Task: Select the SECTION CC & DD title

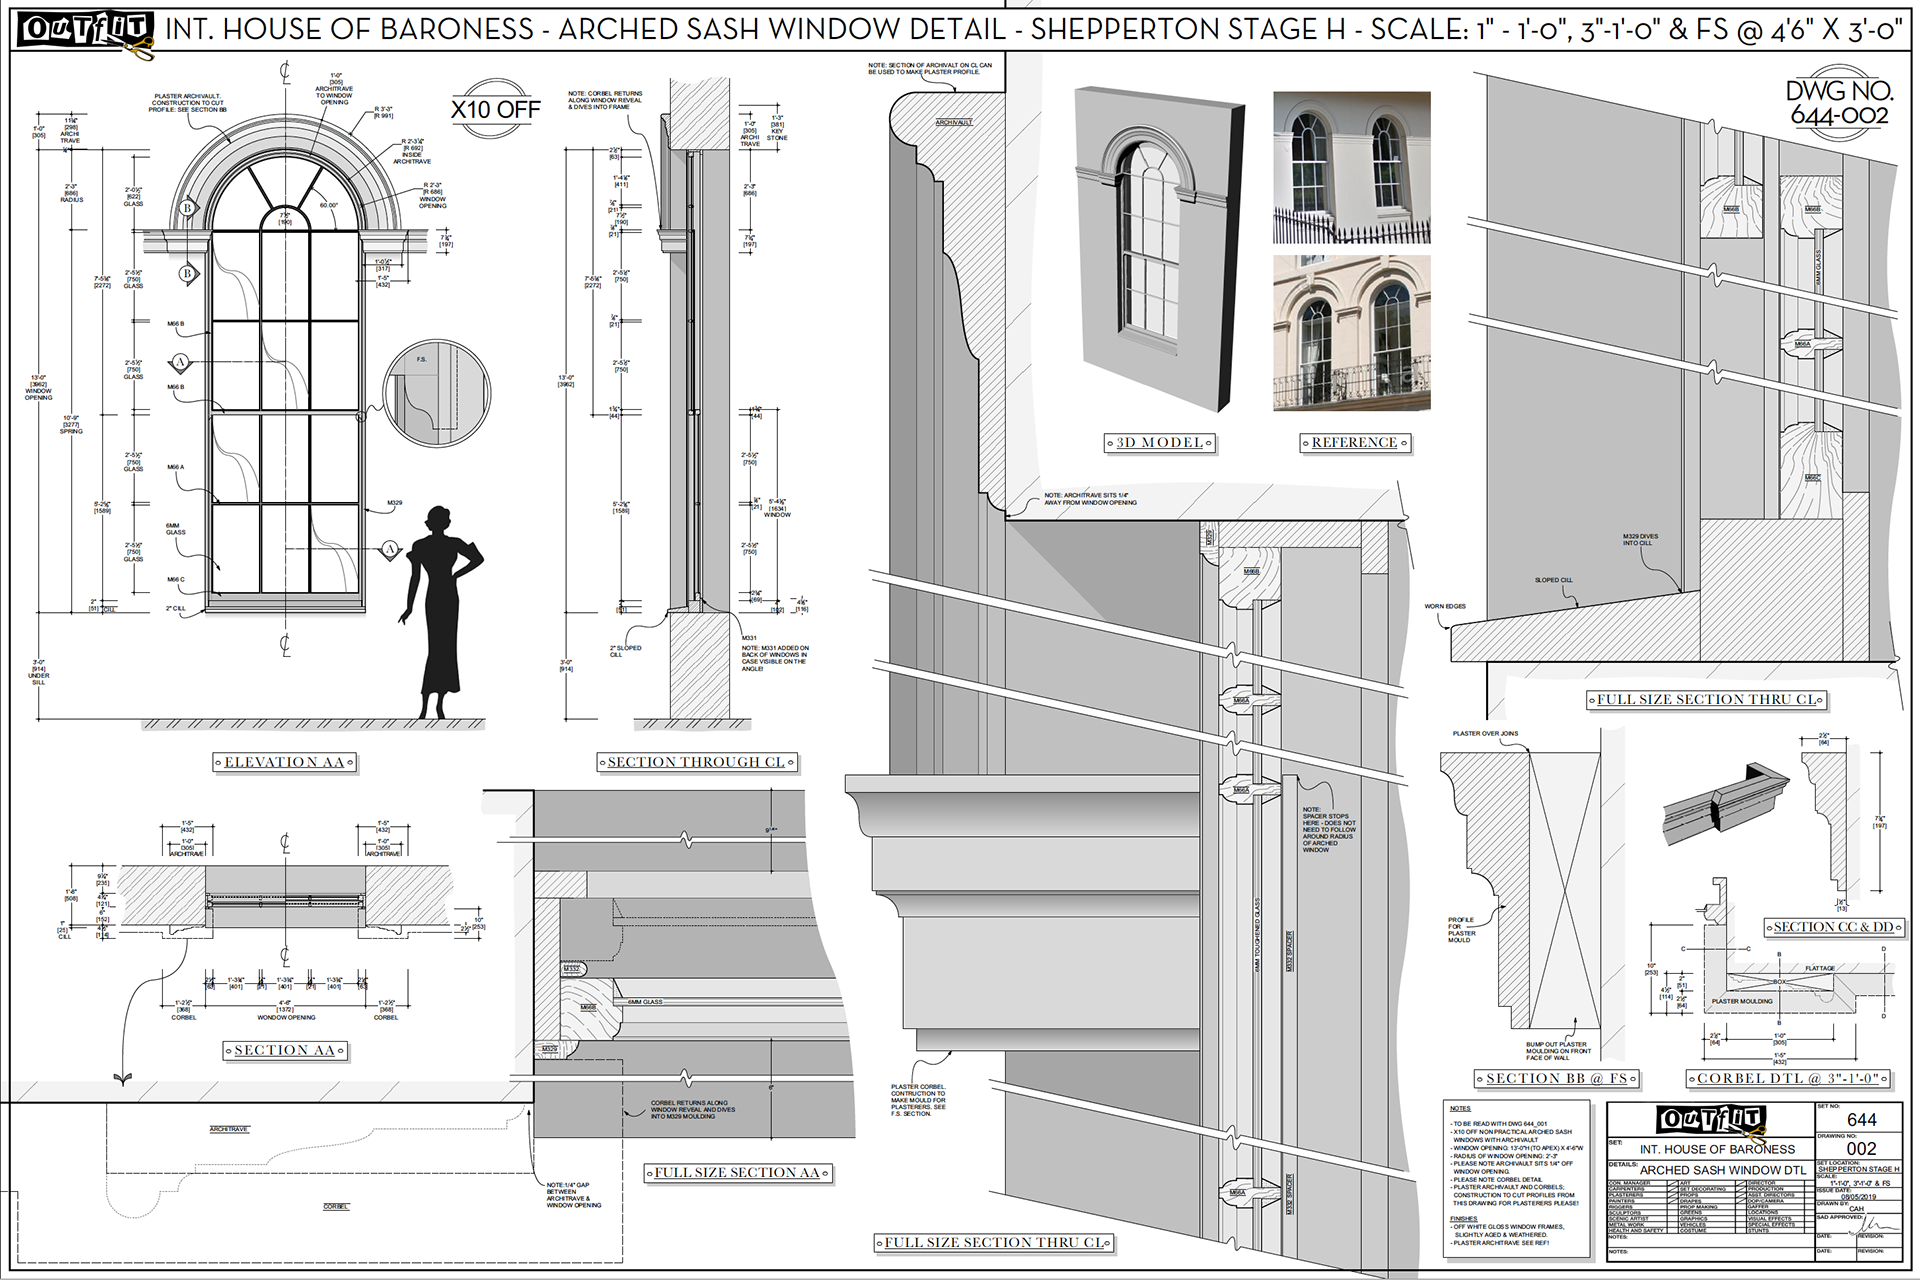Action: click(x=1833, y=927)
